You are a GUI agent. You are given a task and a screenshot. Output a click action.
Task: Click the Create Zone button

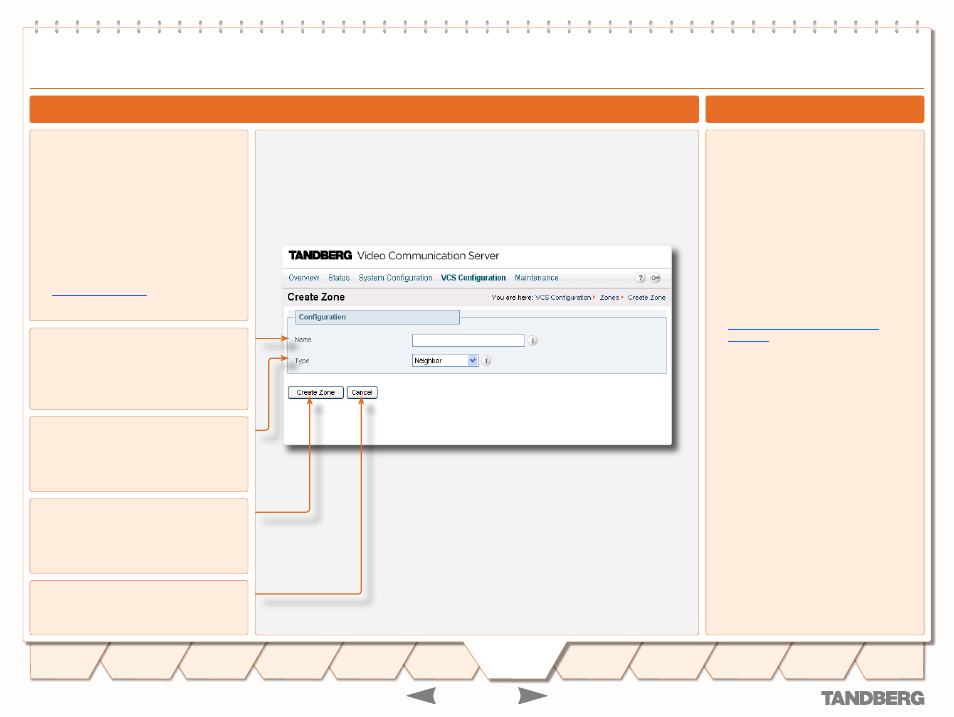point(316,393)
